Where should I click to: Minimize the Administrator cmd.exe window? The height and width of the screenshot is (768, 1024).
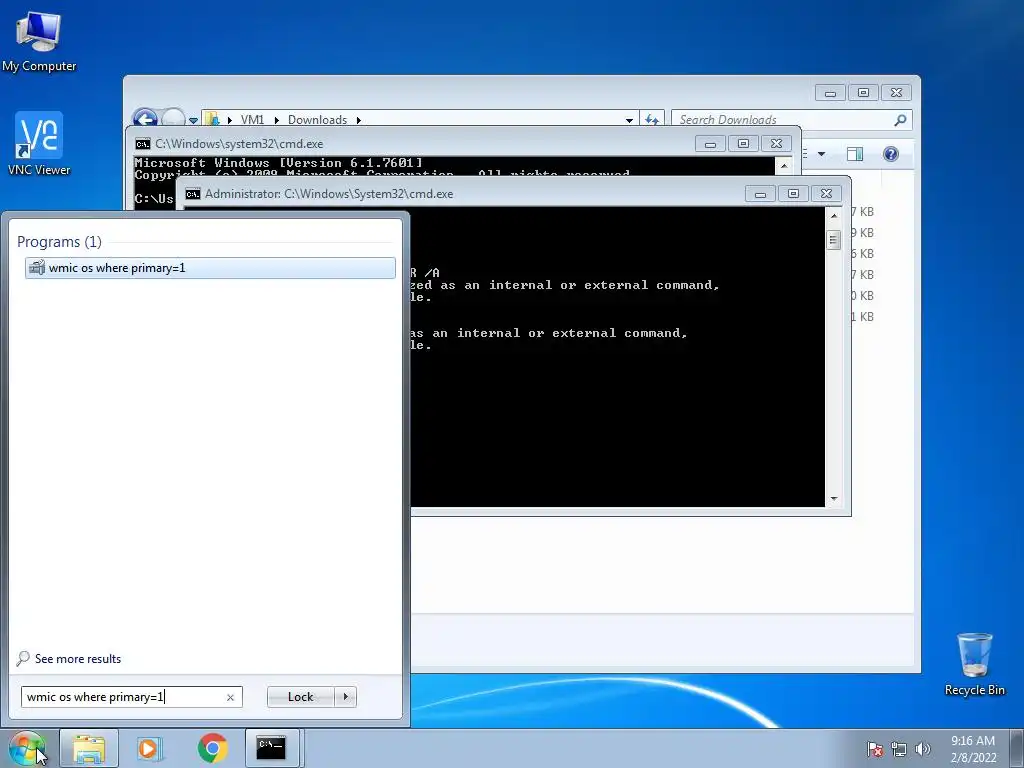click(x=760, y=193)
